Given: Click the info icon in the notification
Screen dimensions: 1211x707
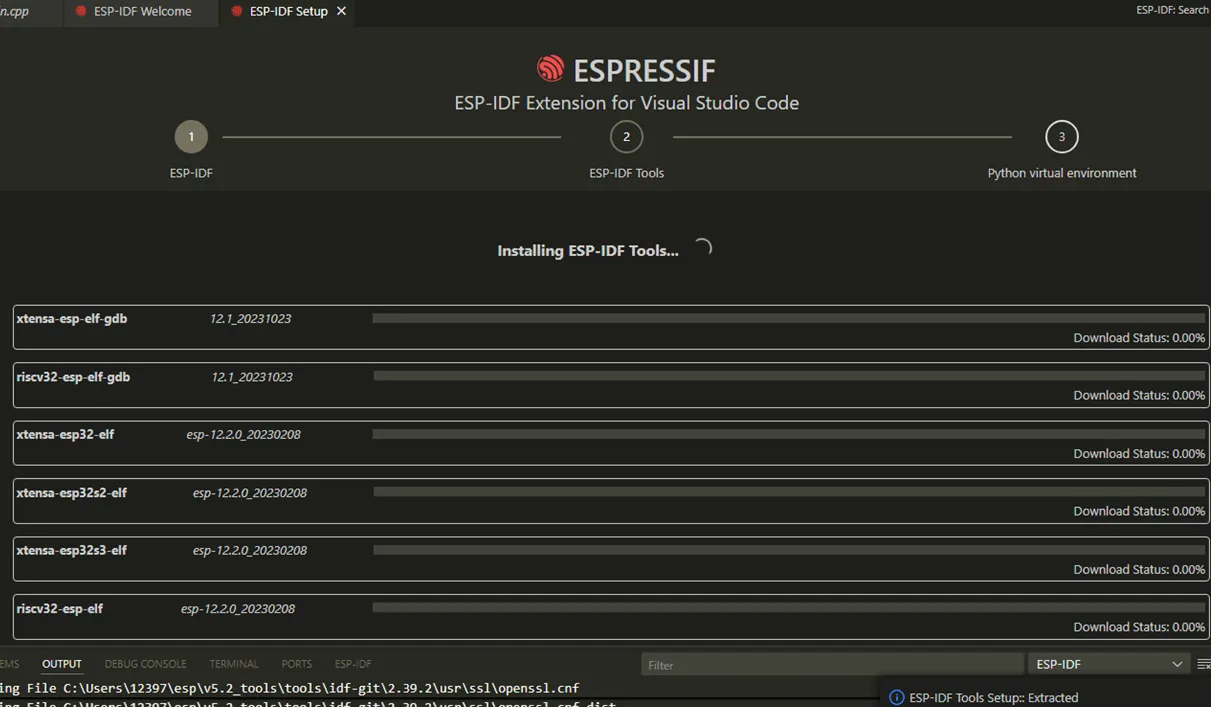Looking at the screenshot, I should [x=897, y=698].
